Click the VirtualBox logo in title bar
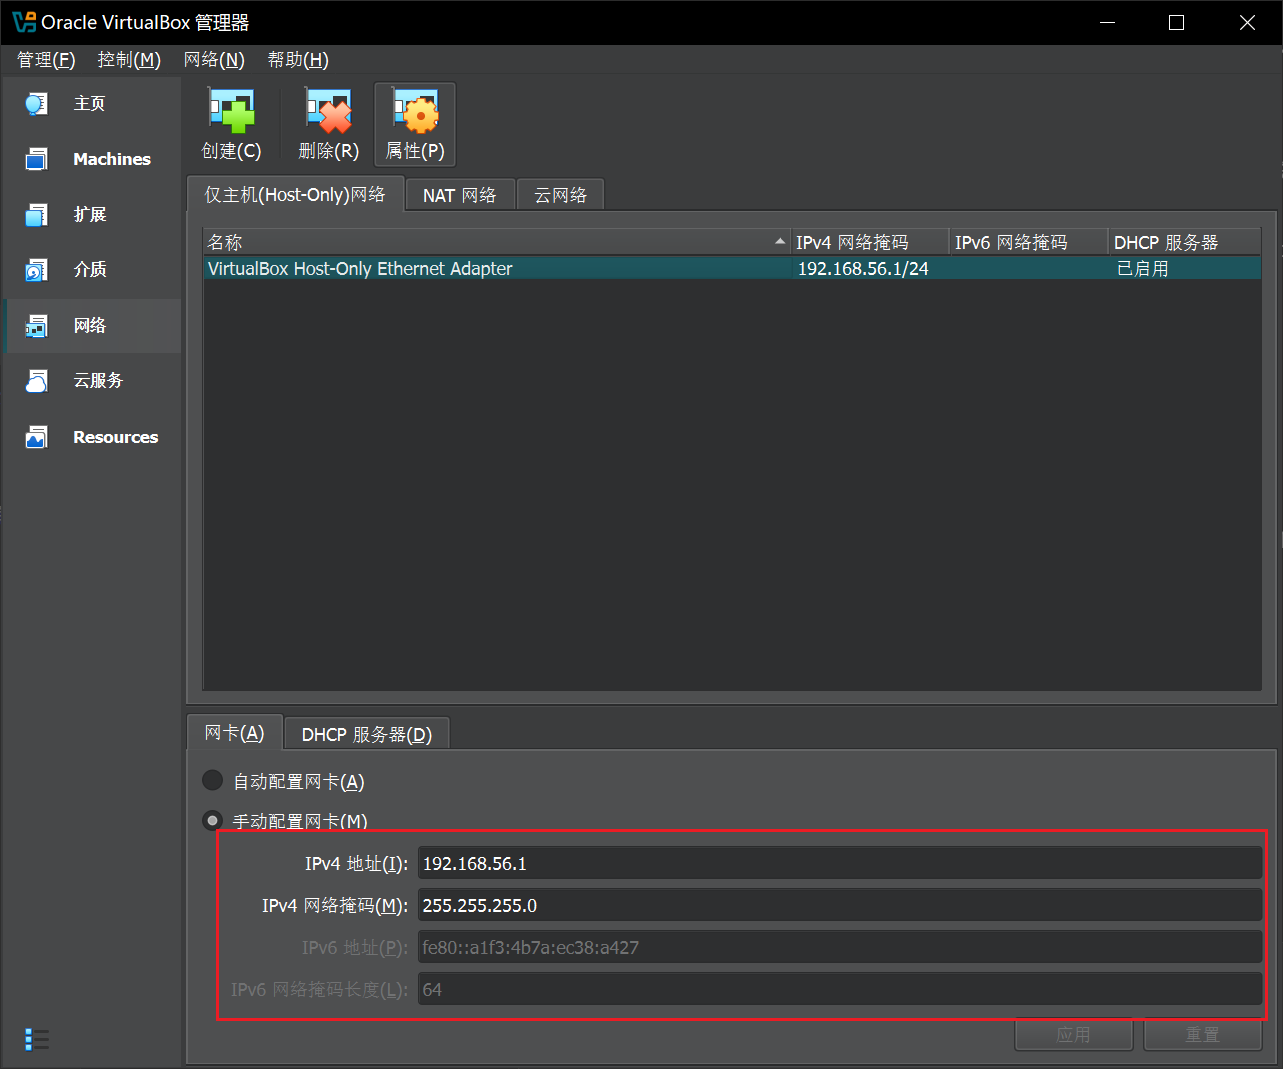Viewport: 1283px width, 1069px height. pyautogui.click(x=23, y=22)
